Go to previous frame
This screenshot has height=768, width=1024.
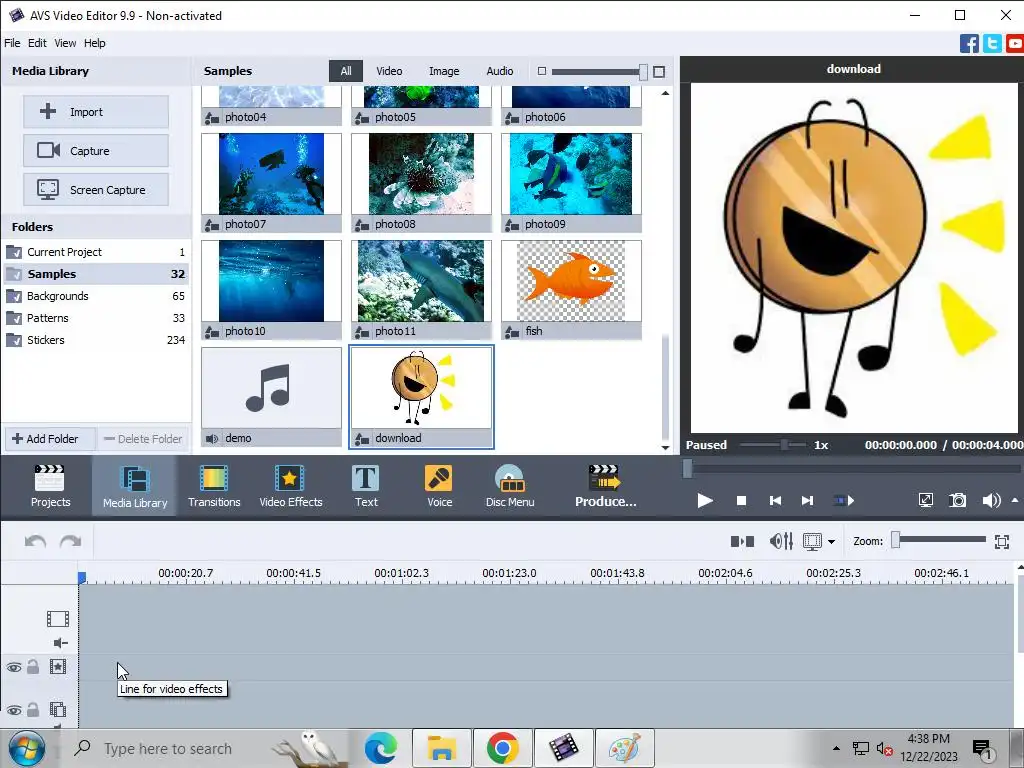click(x=775, y=501)
